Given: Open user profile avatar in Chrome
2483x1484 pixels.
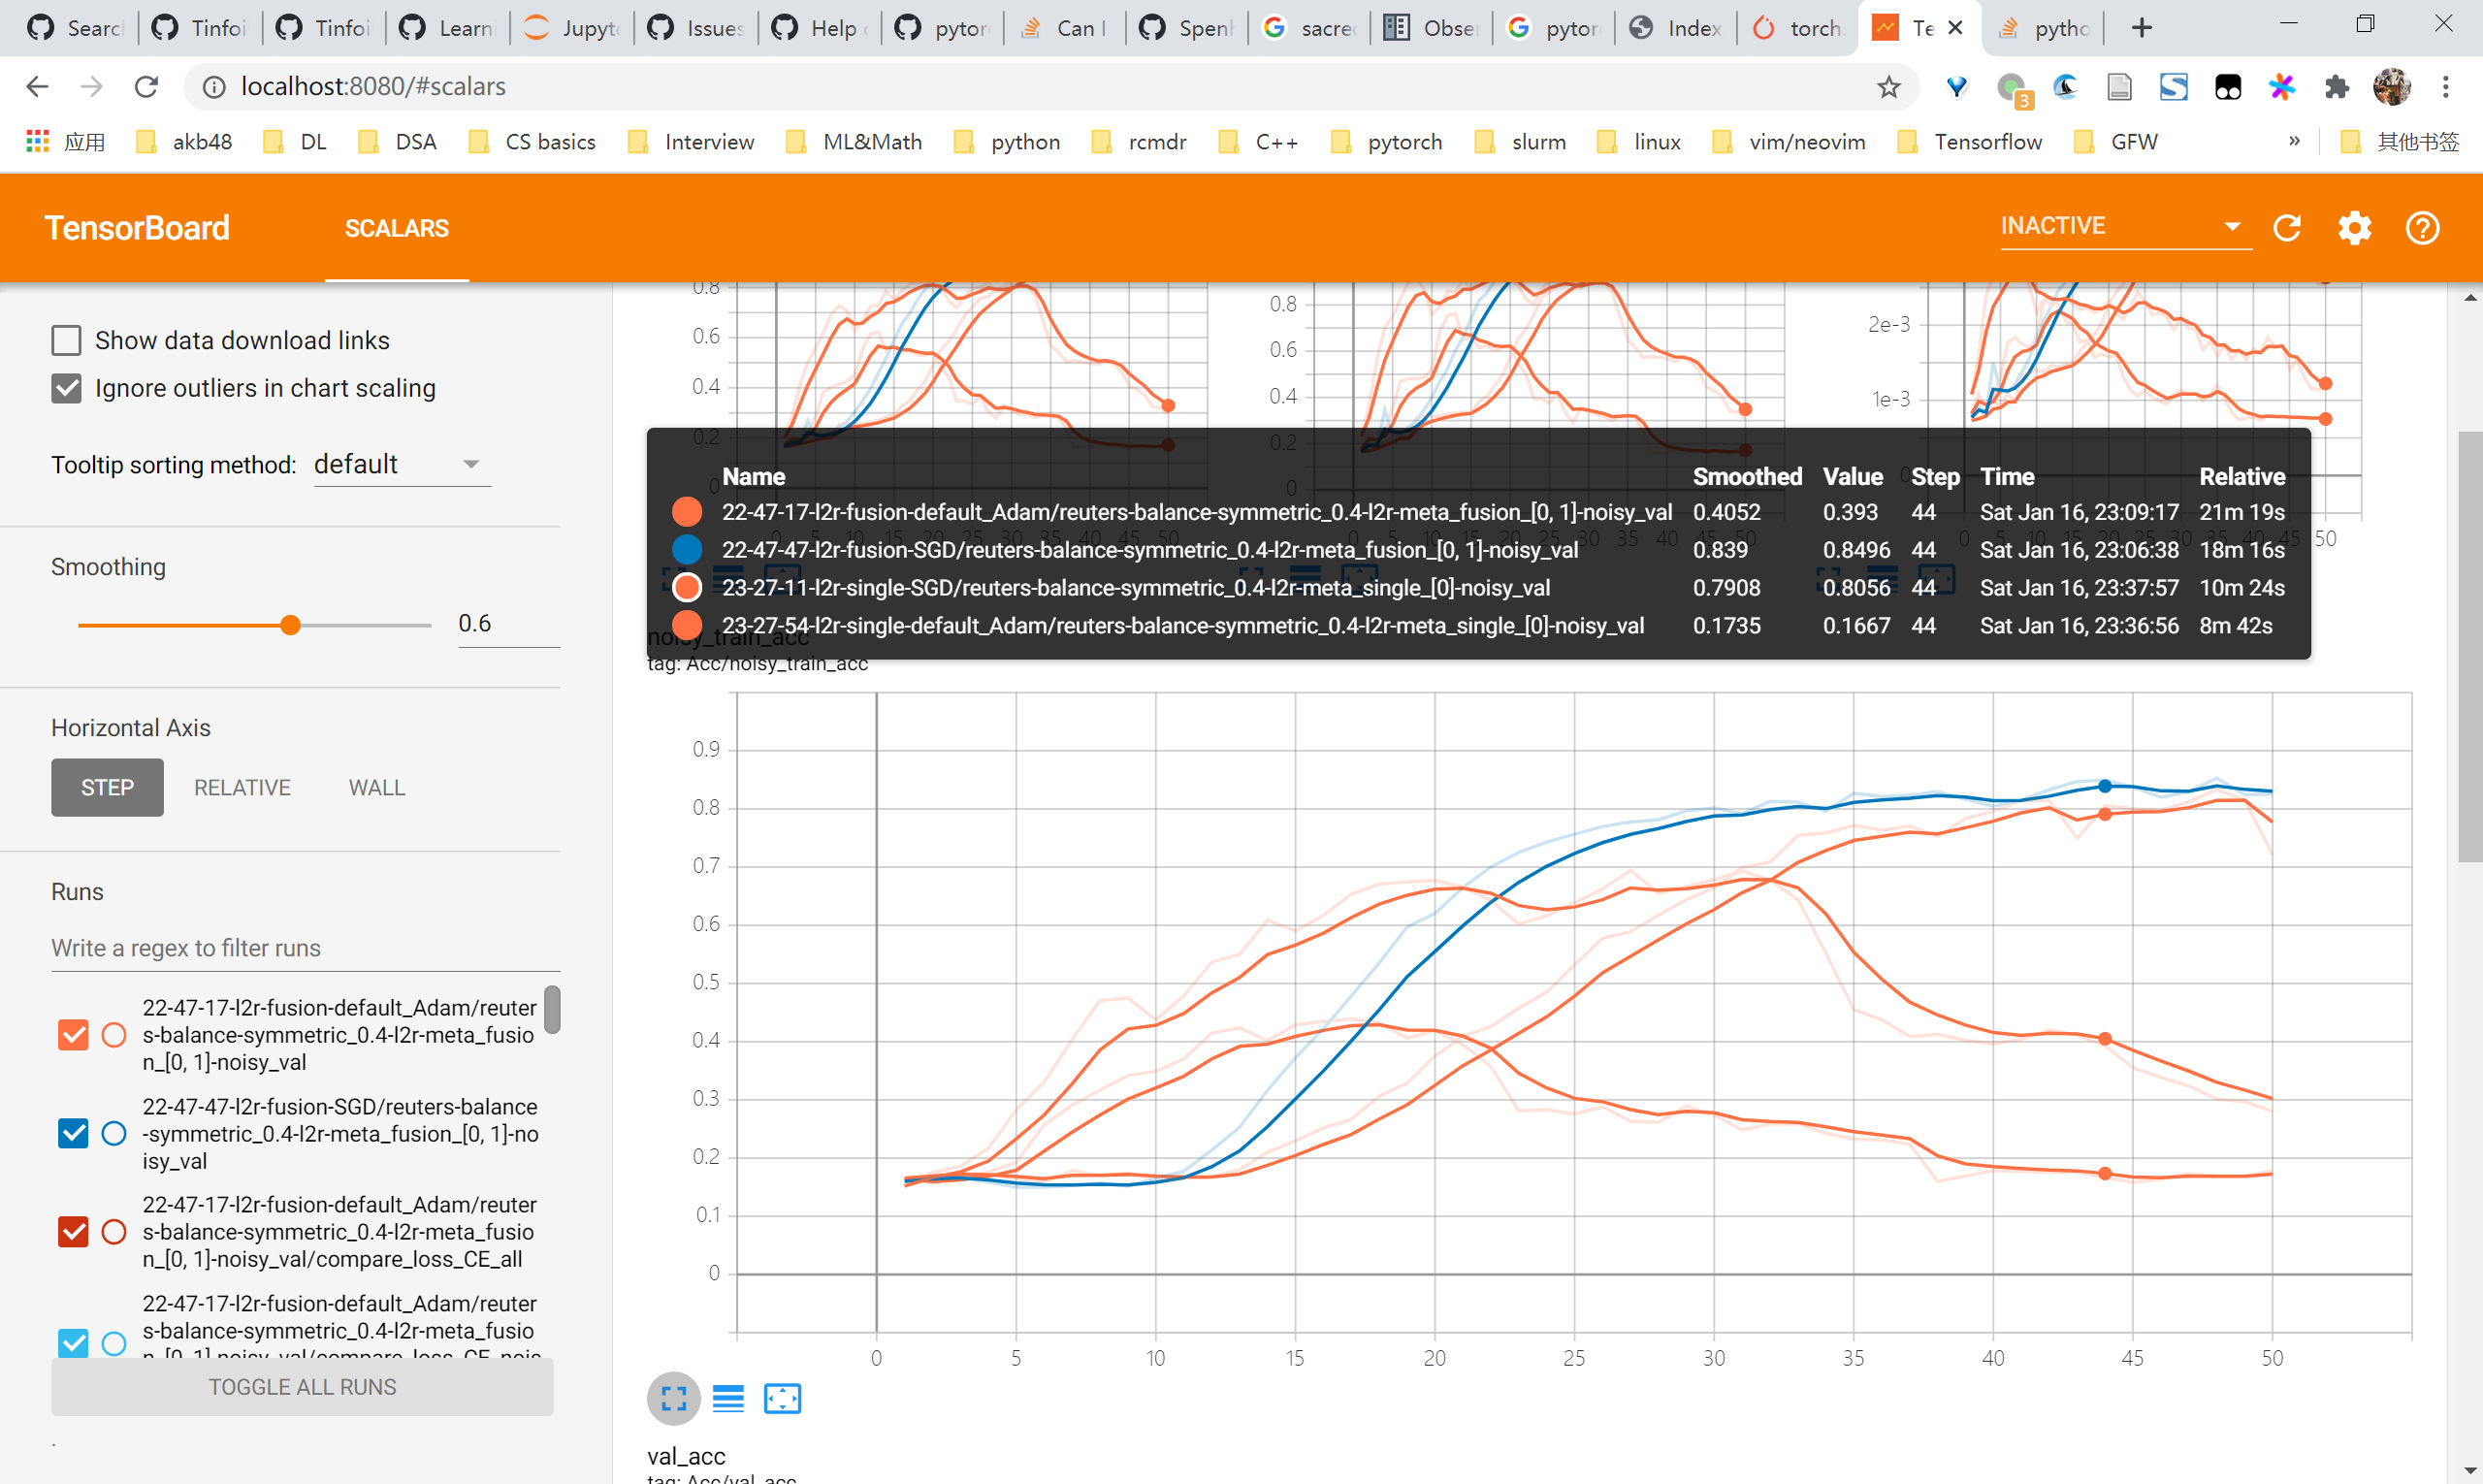Looking at the screenshot, I should point(2392,87).
